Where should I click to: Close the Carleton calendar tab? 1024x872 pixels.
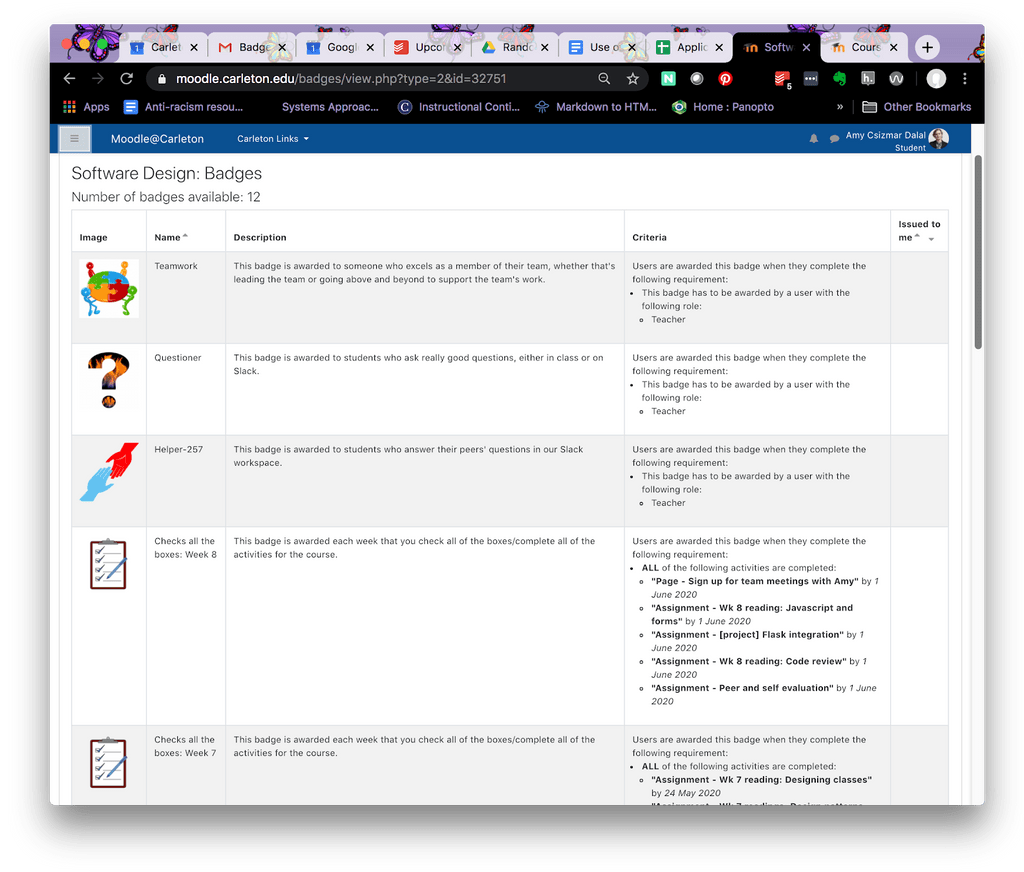pos(194,47)
